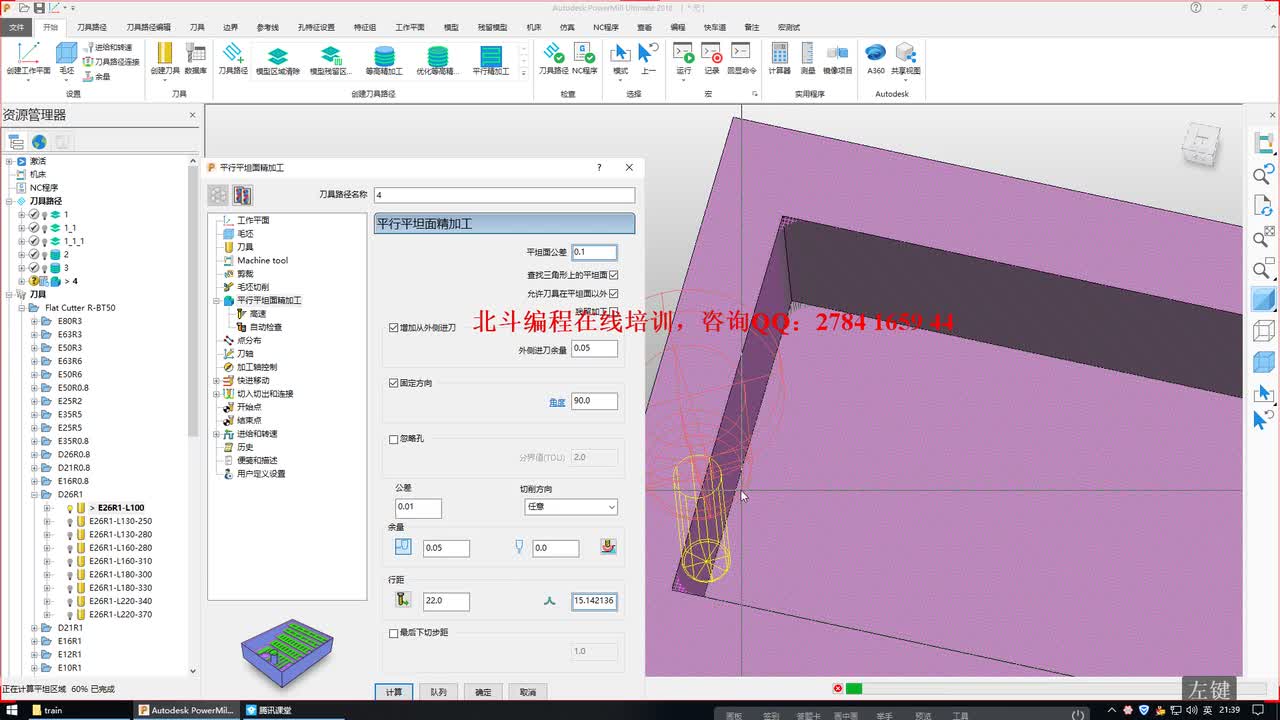The image size is (1280, 720).
Task: Open the 文件 menu tab
Action: (x=16, y=27)
